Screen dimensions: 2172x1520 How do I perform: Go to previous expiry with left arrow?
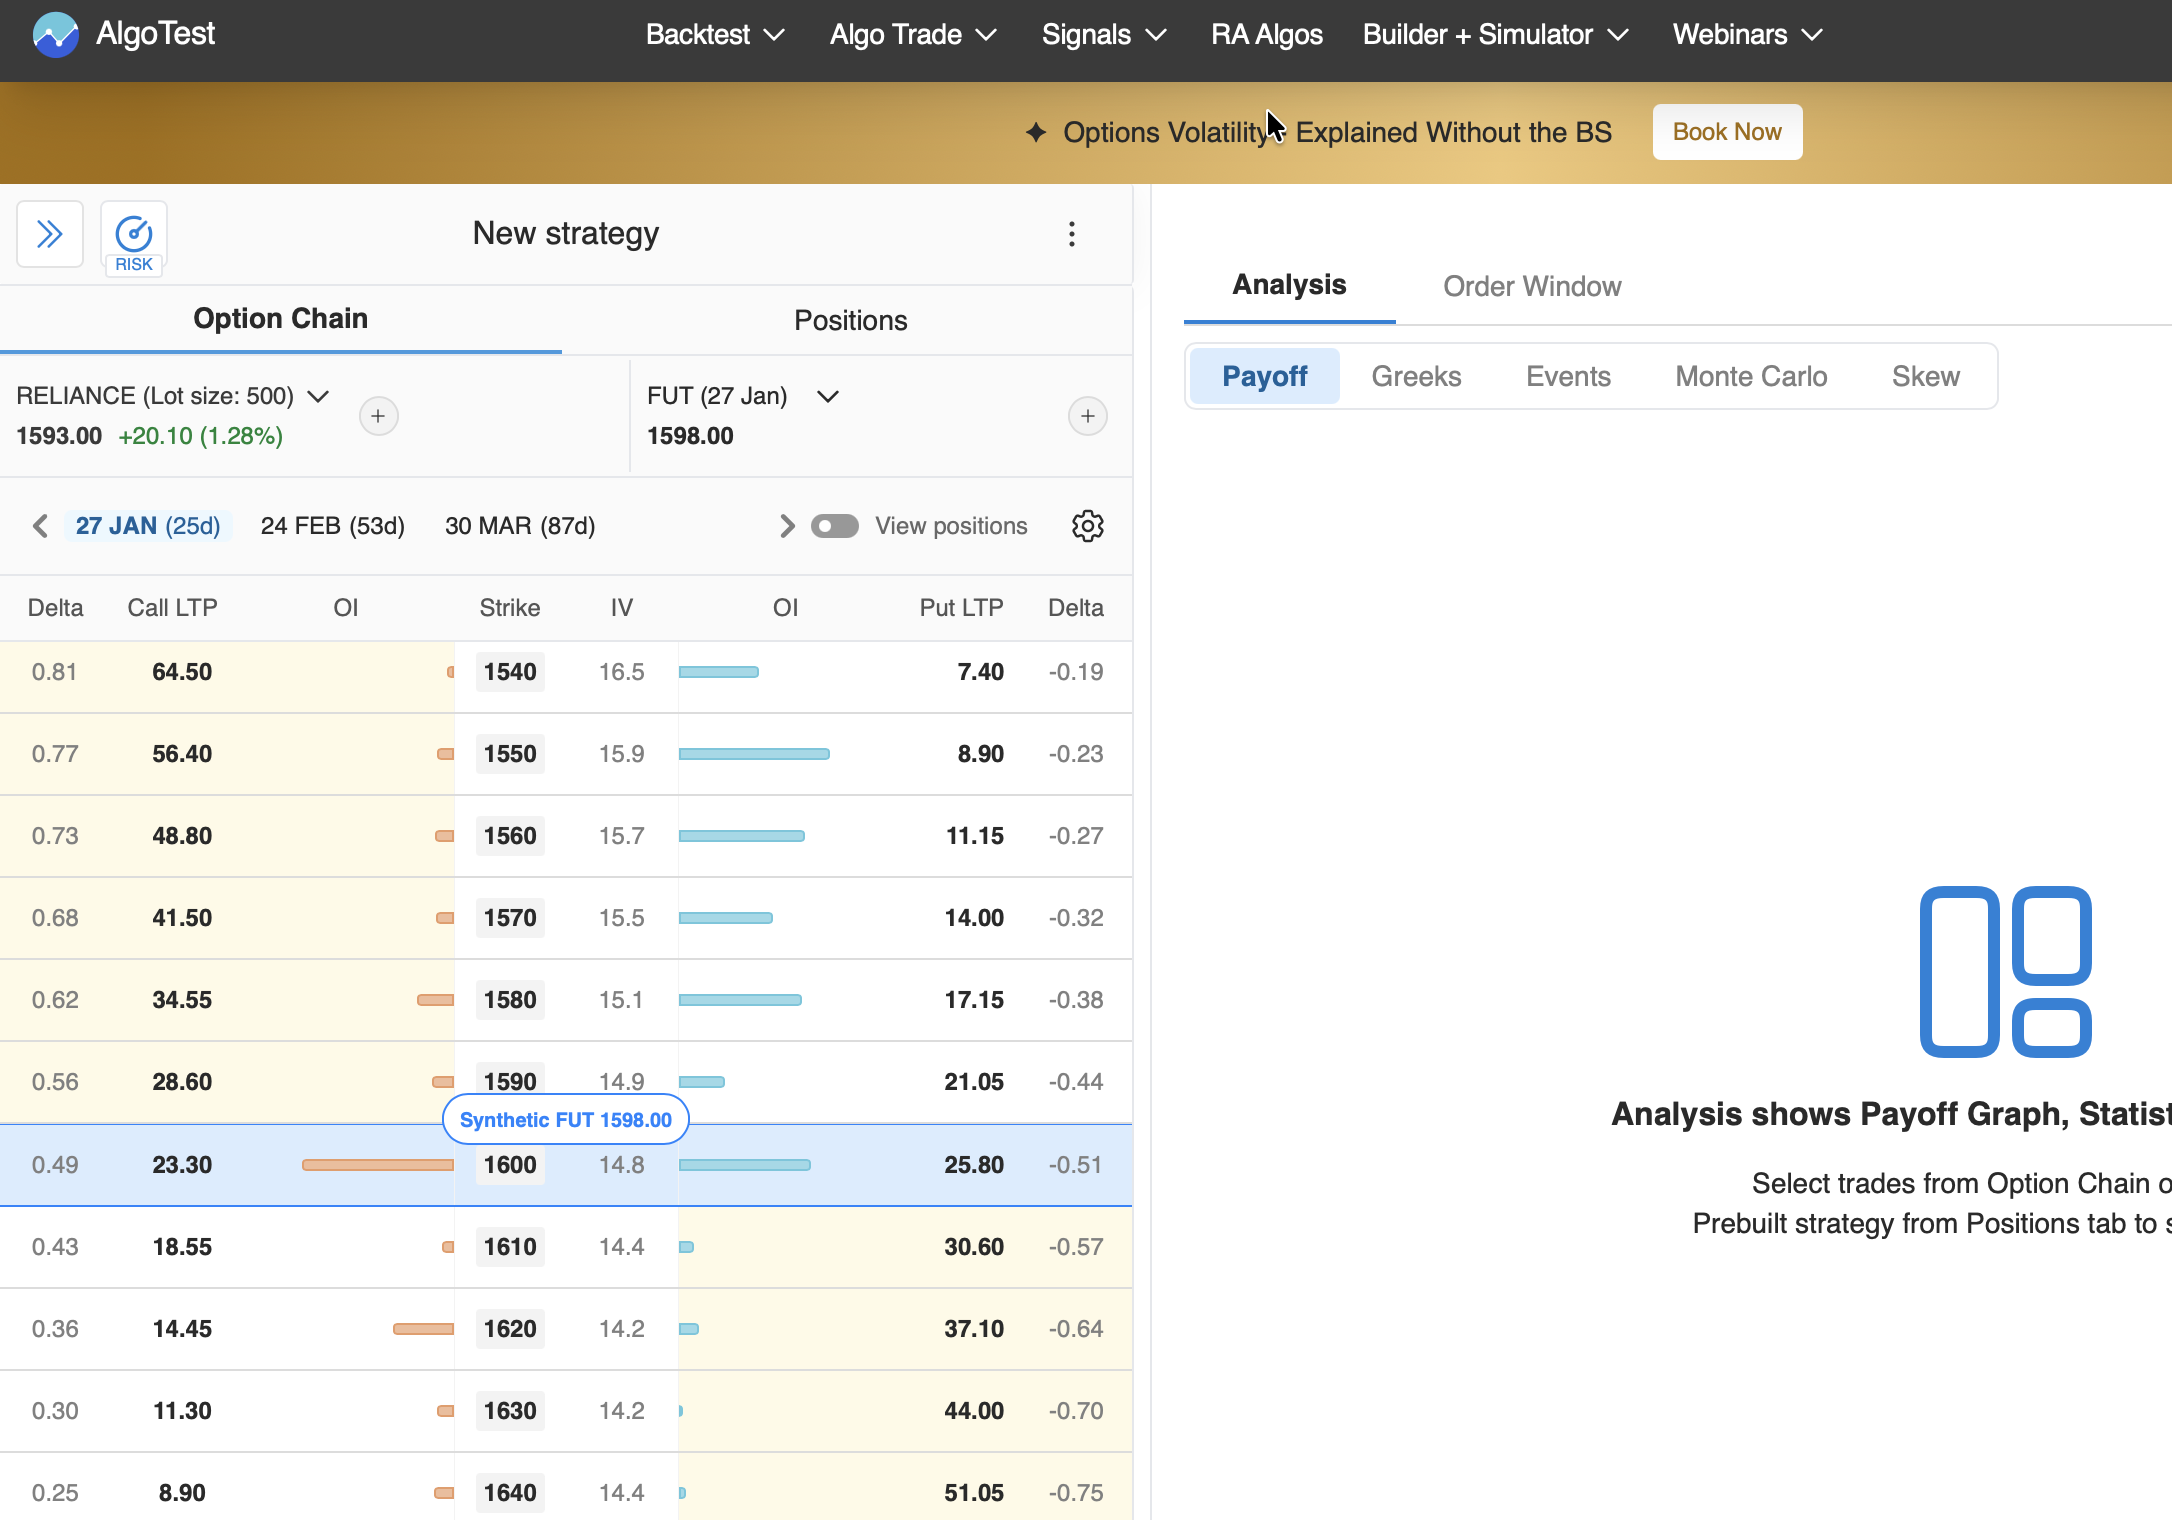point(40,526)
